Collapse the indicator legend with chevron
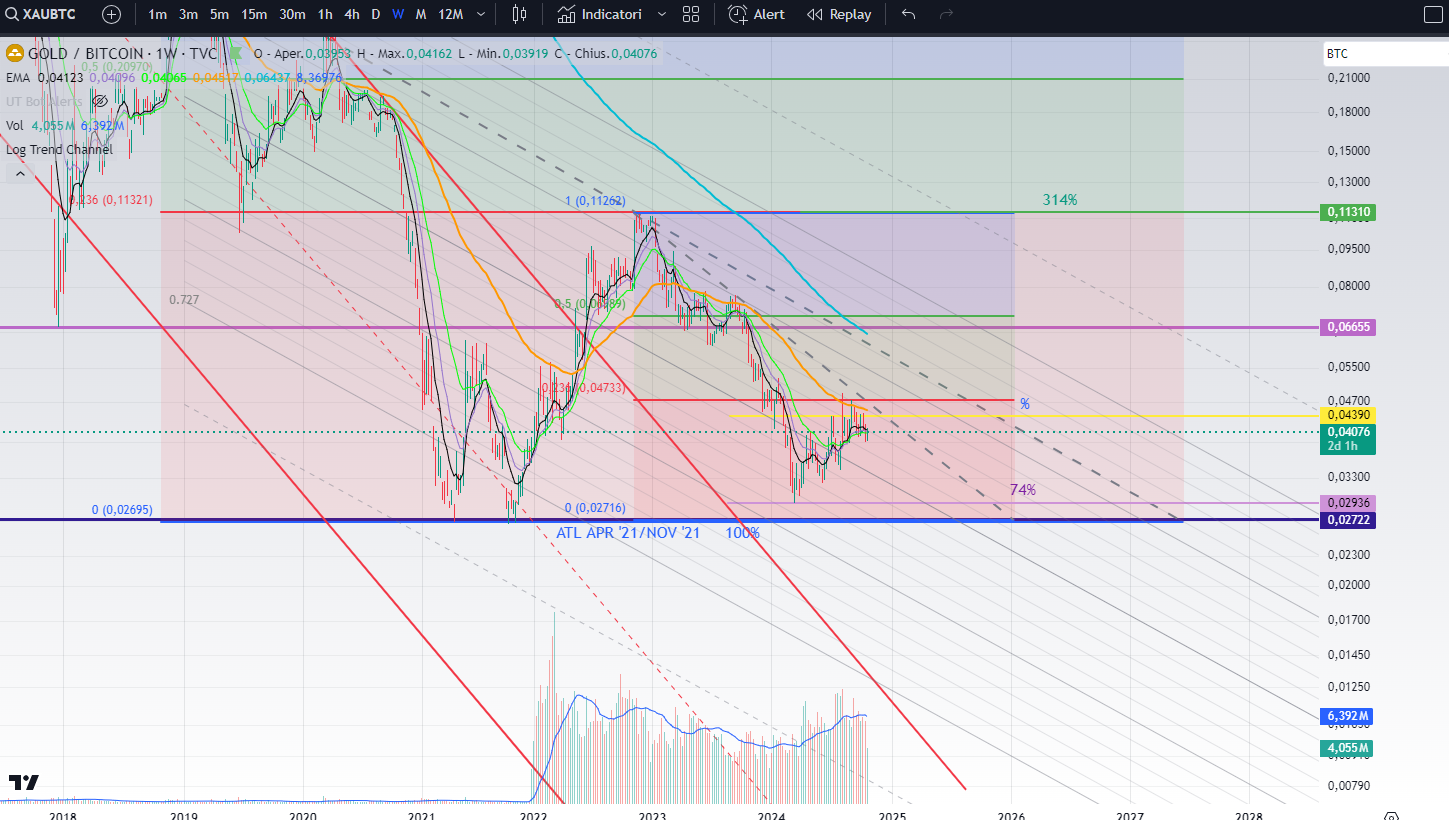 [19, 173]
